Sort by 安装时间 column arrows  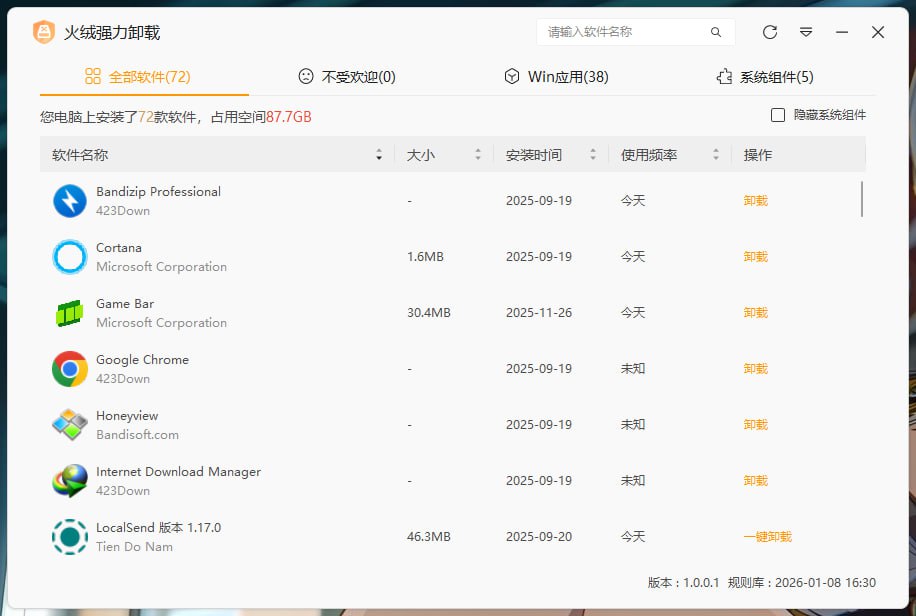pyautogui.click(x=593, y=155)
